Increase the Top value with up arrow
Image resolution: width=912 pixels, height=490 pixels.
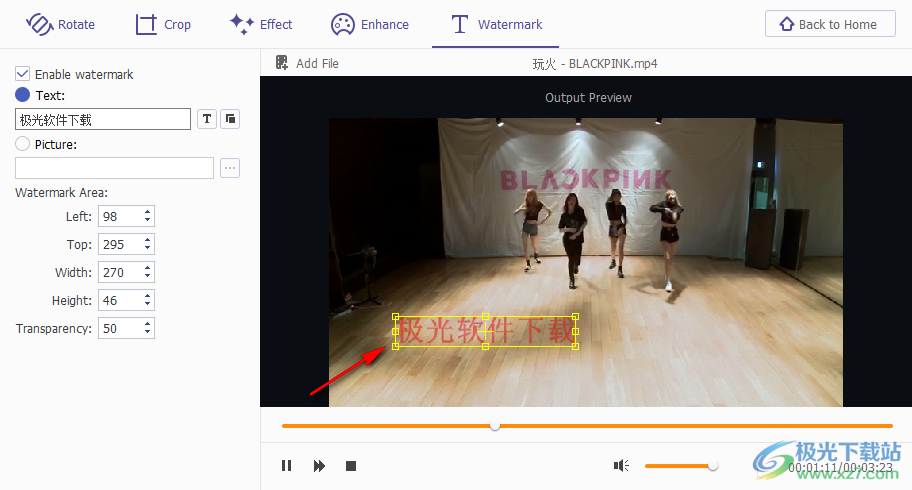pos(148,240)
